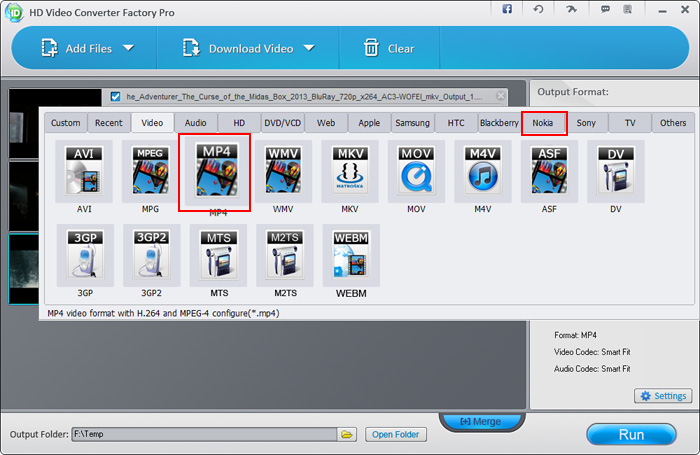This screenshot has height=455, width=700.
Task: Choose the M2TS format icon
Action: point(285,255)
